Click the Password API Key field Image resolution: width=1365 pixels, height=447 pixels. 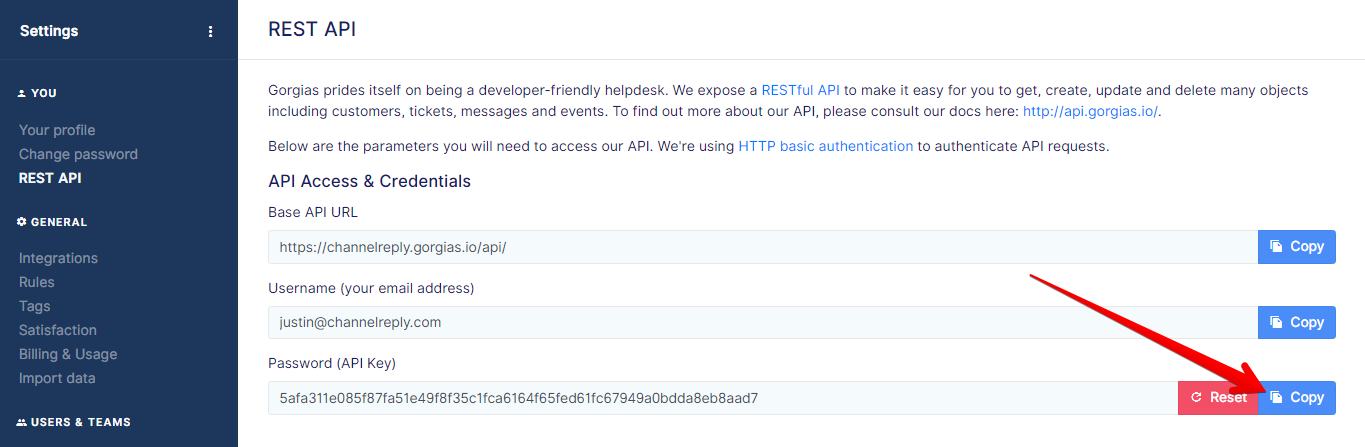[723, 397]
